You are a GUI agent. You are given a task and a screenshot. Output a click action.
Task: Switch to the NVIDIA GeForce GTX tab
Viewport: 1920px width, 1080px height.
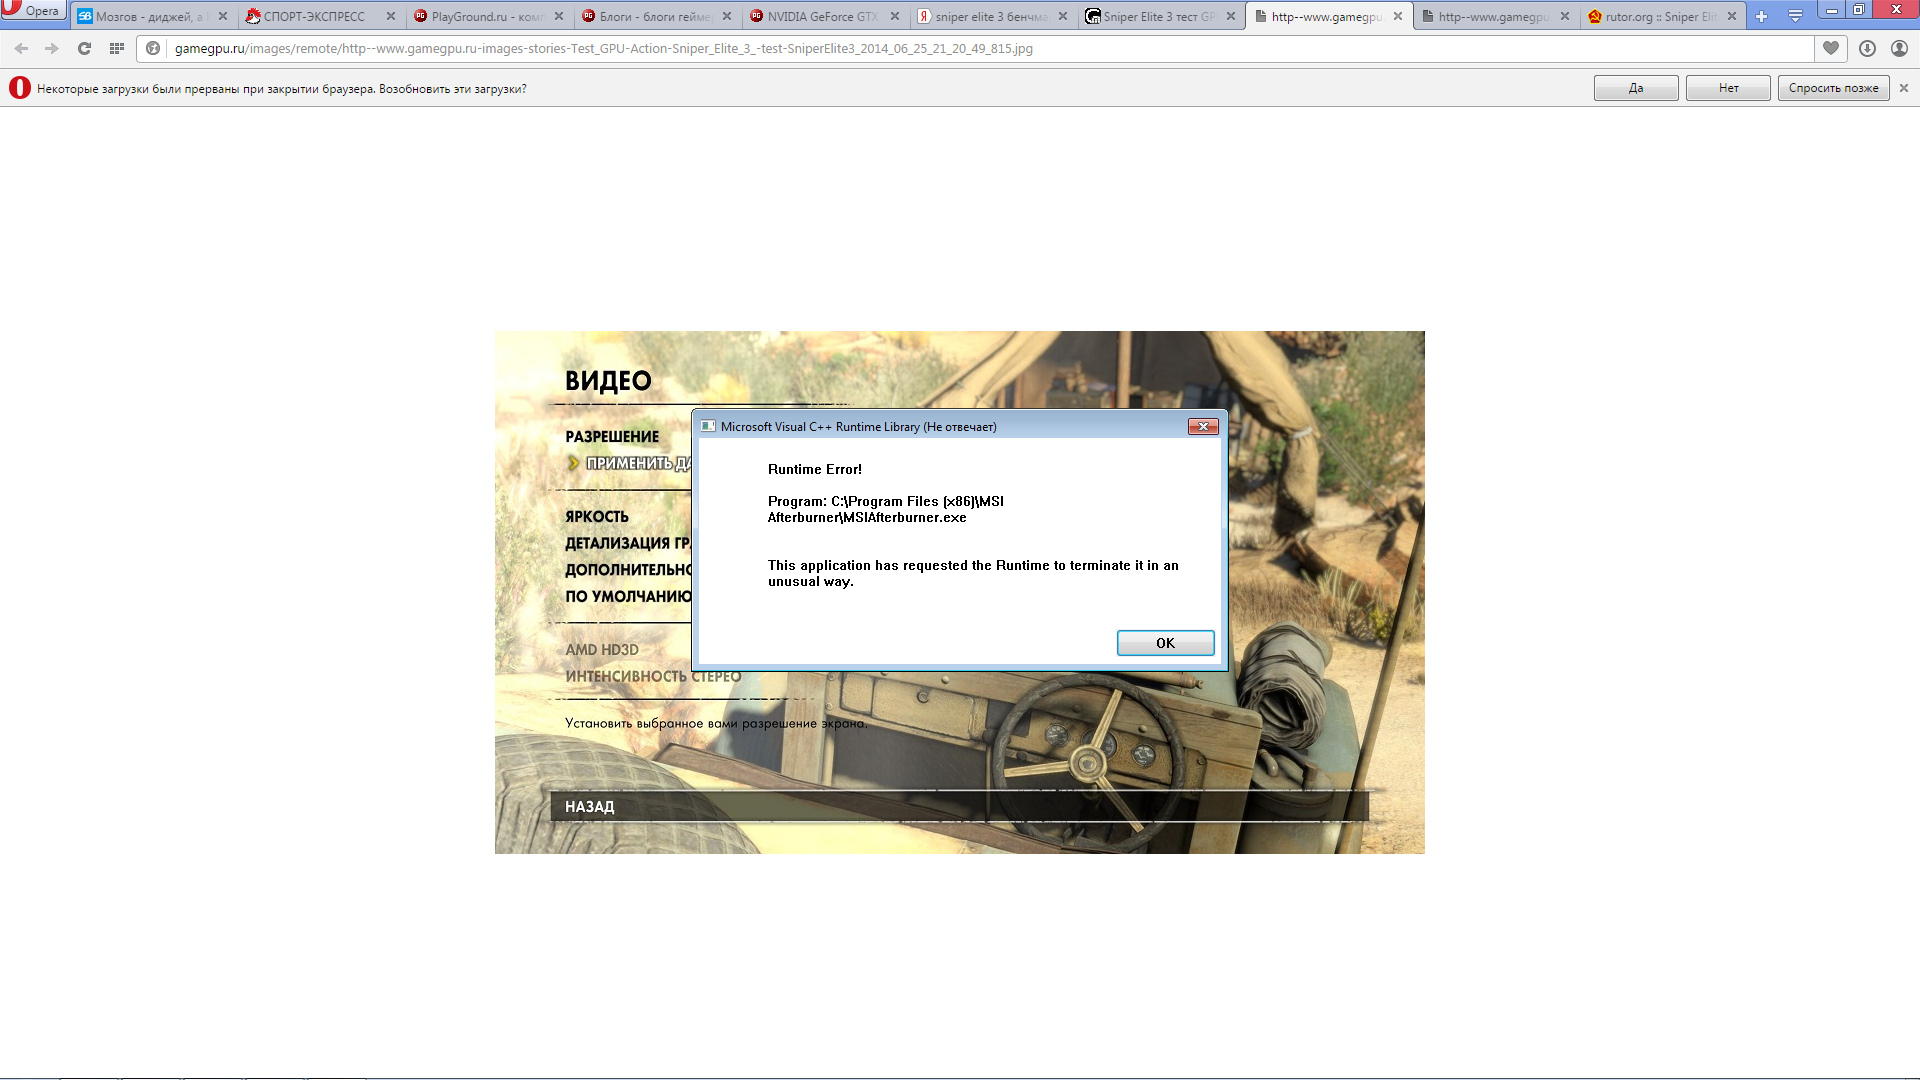[x=822, y=16]
